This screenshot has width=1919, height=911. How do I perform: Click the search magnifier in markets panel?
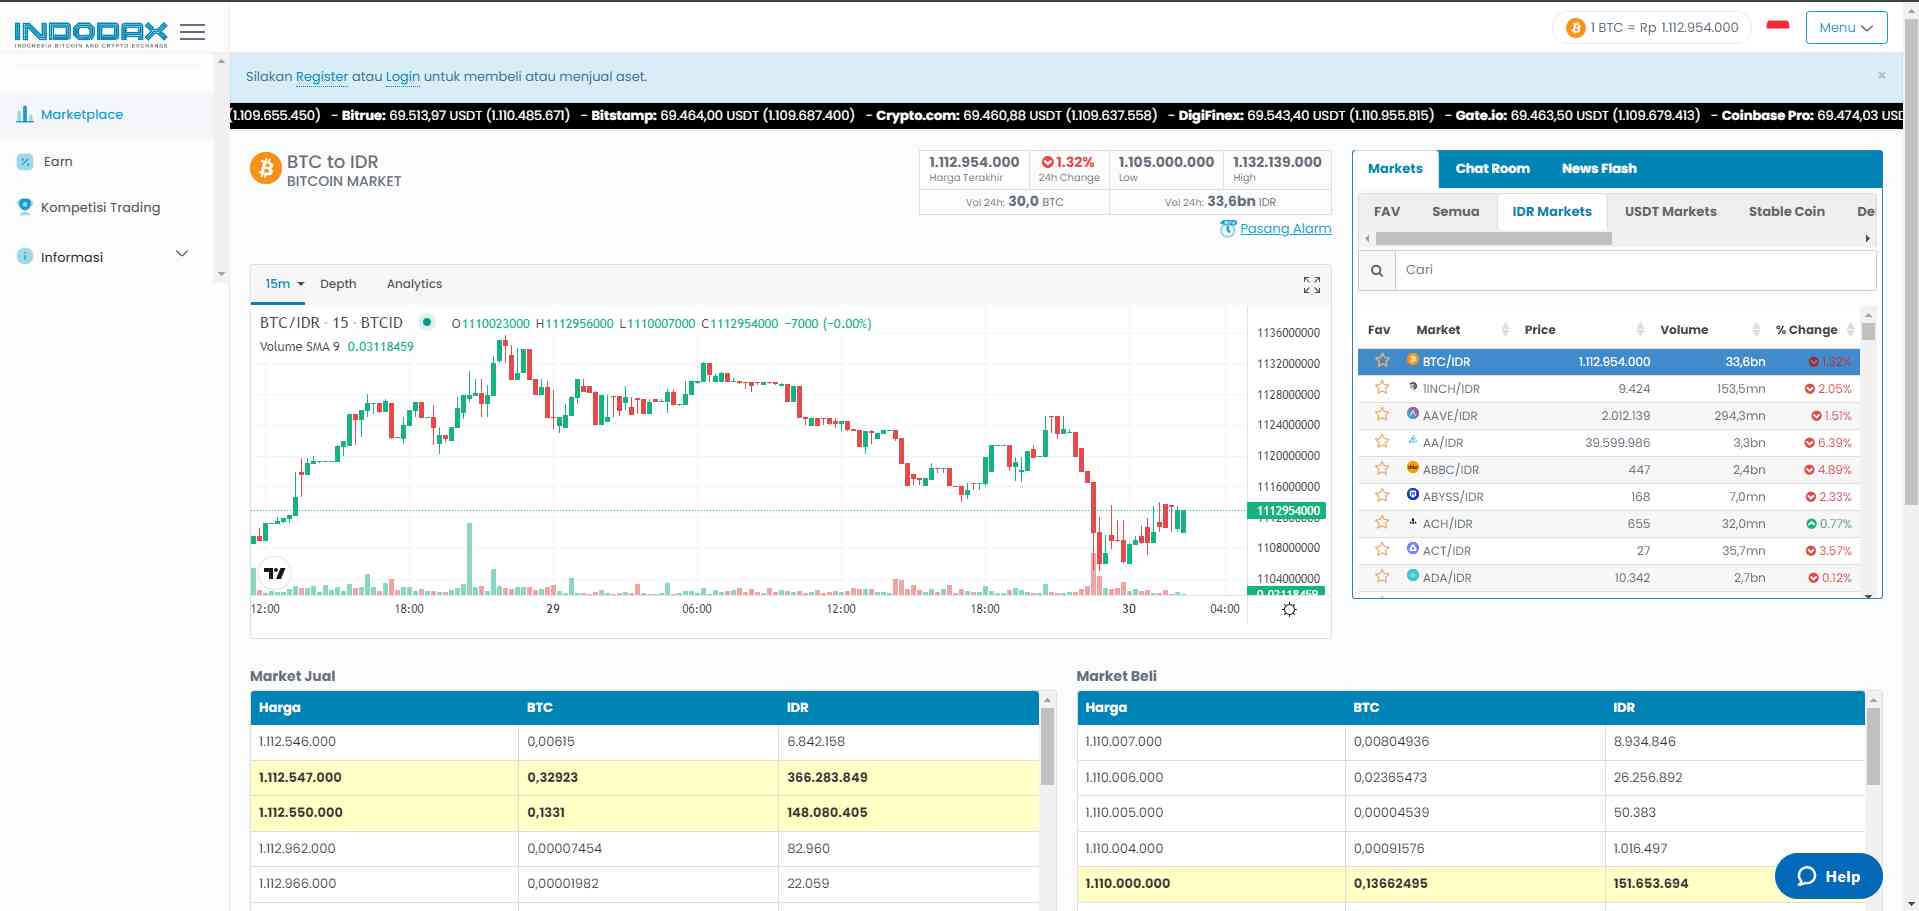click(1377, 270)
